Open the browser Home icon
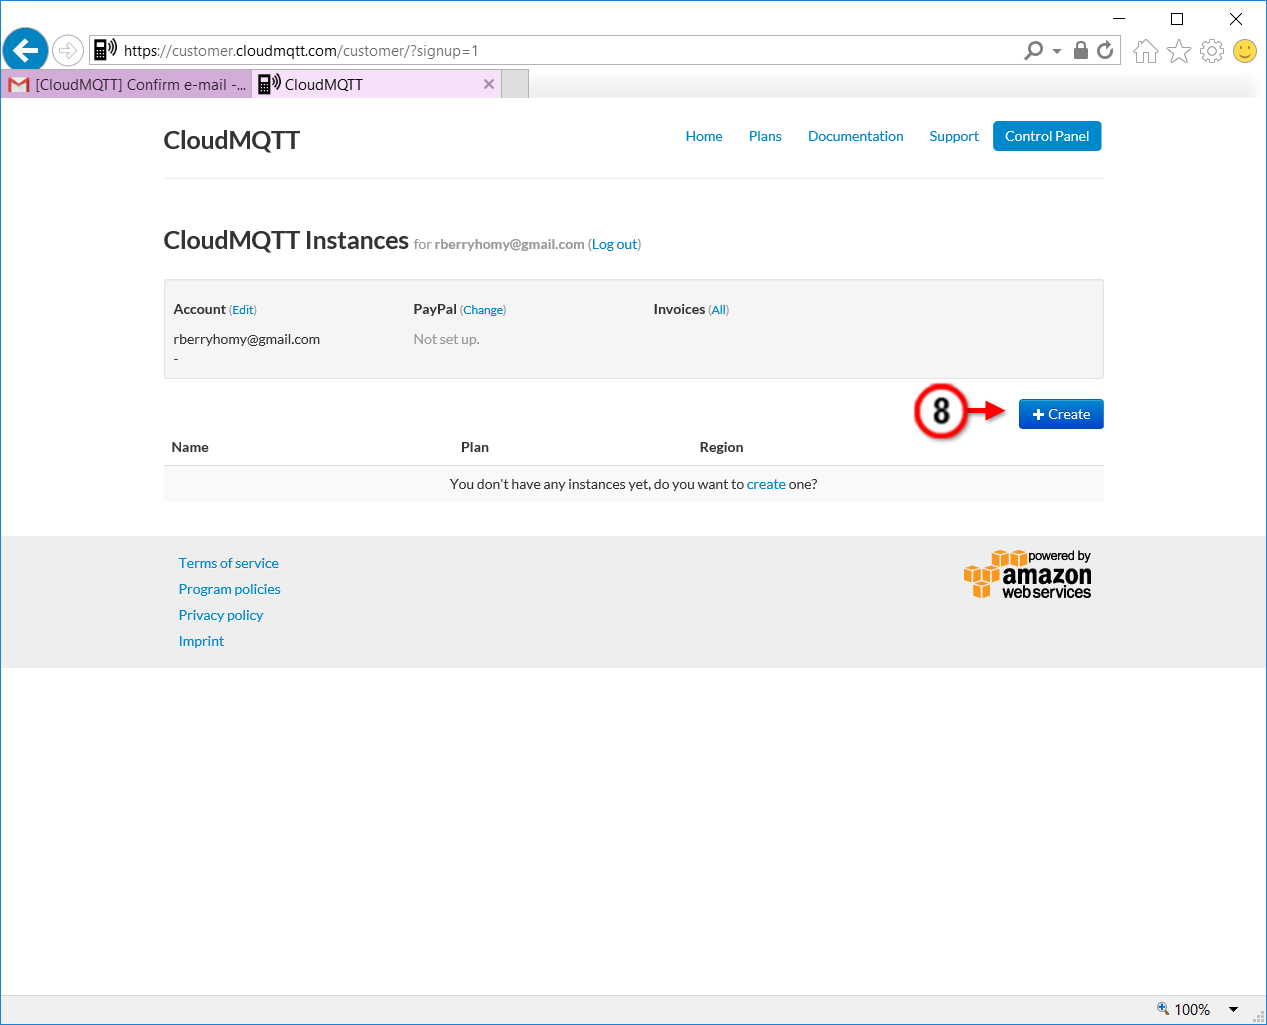1267x1025 pixels. tap(1146, 51)
